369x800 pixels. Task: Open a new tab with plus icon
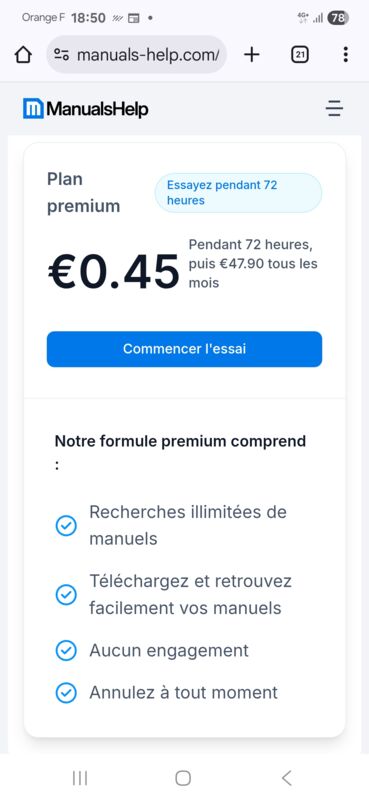(252, 55)
